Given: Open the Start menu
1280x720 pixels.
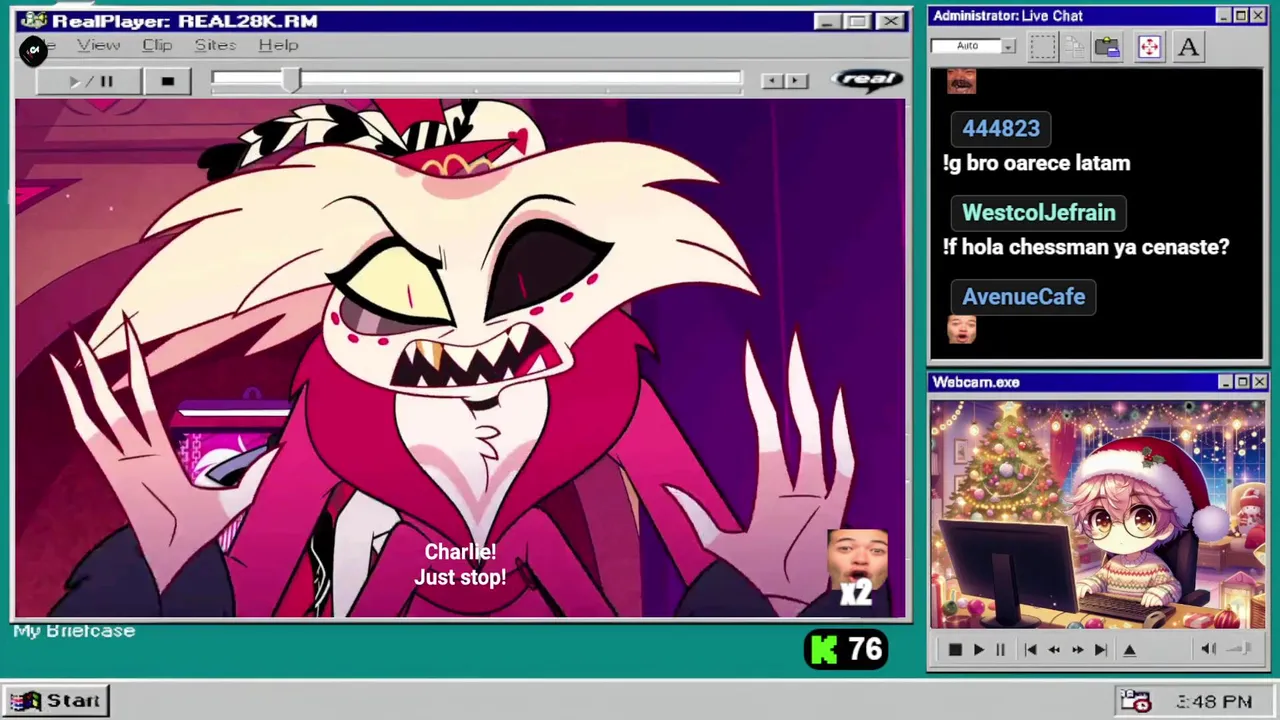Looking at the screenshot, I should point(56,701).
